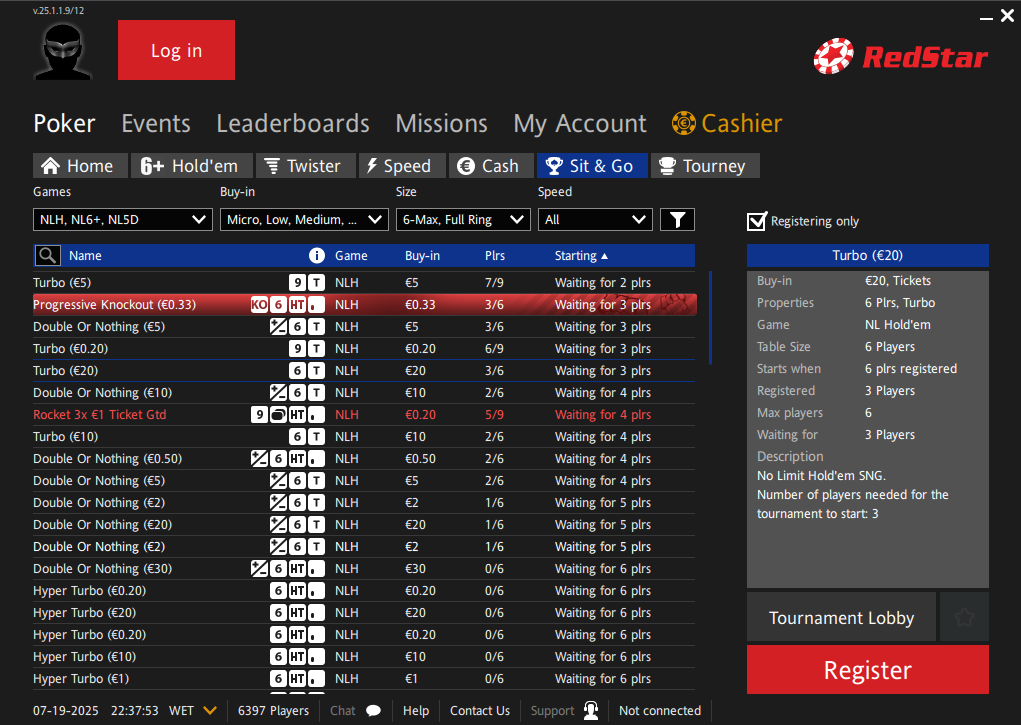Sort by the Plrs column header

click(495, 255)
